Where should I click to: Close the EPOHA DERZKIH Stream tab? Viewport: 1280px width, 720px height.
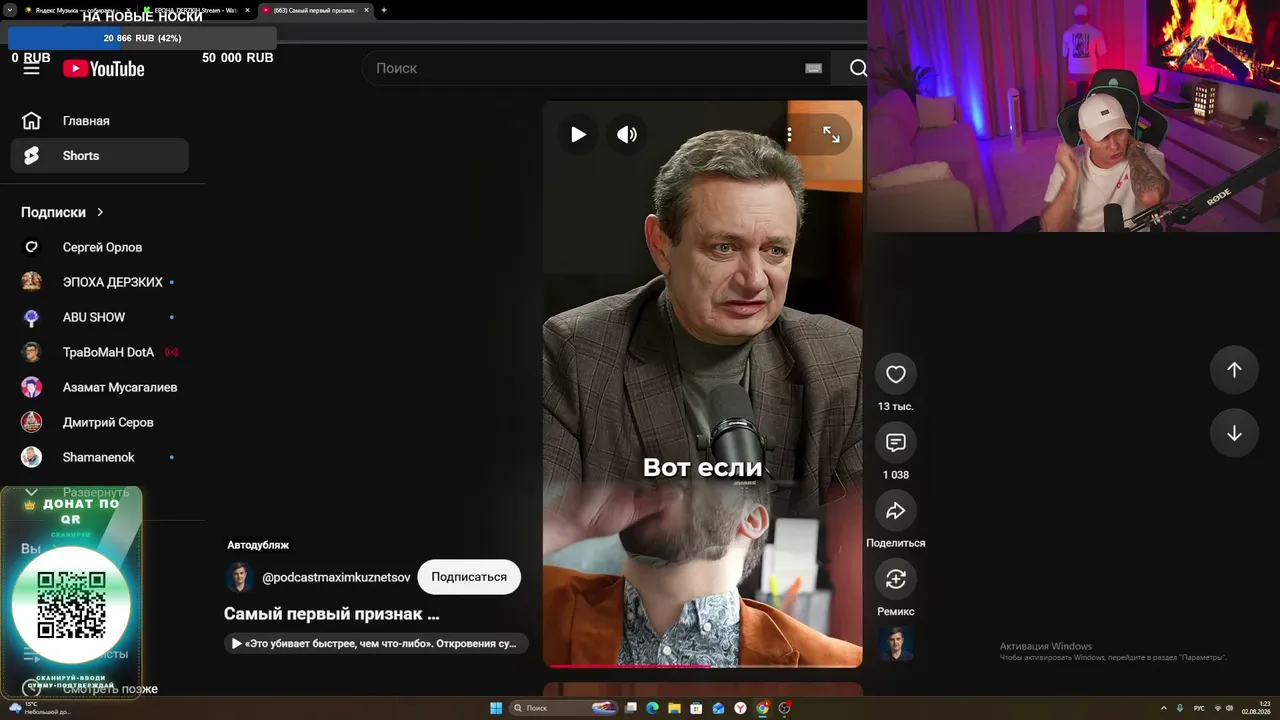[x=247, y=10]
